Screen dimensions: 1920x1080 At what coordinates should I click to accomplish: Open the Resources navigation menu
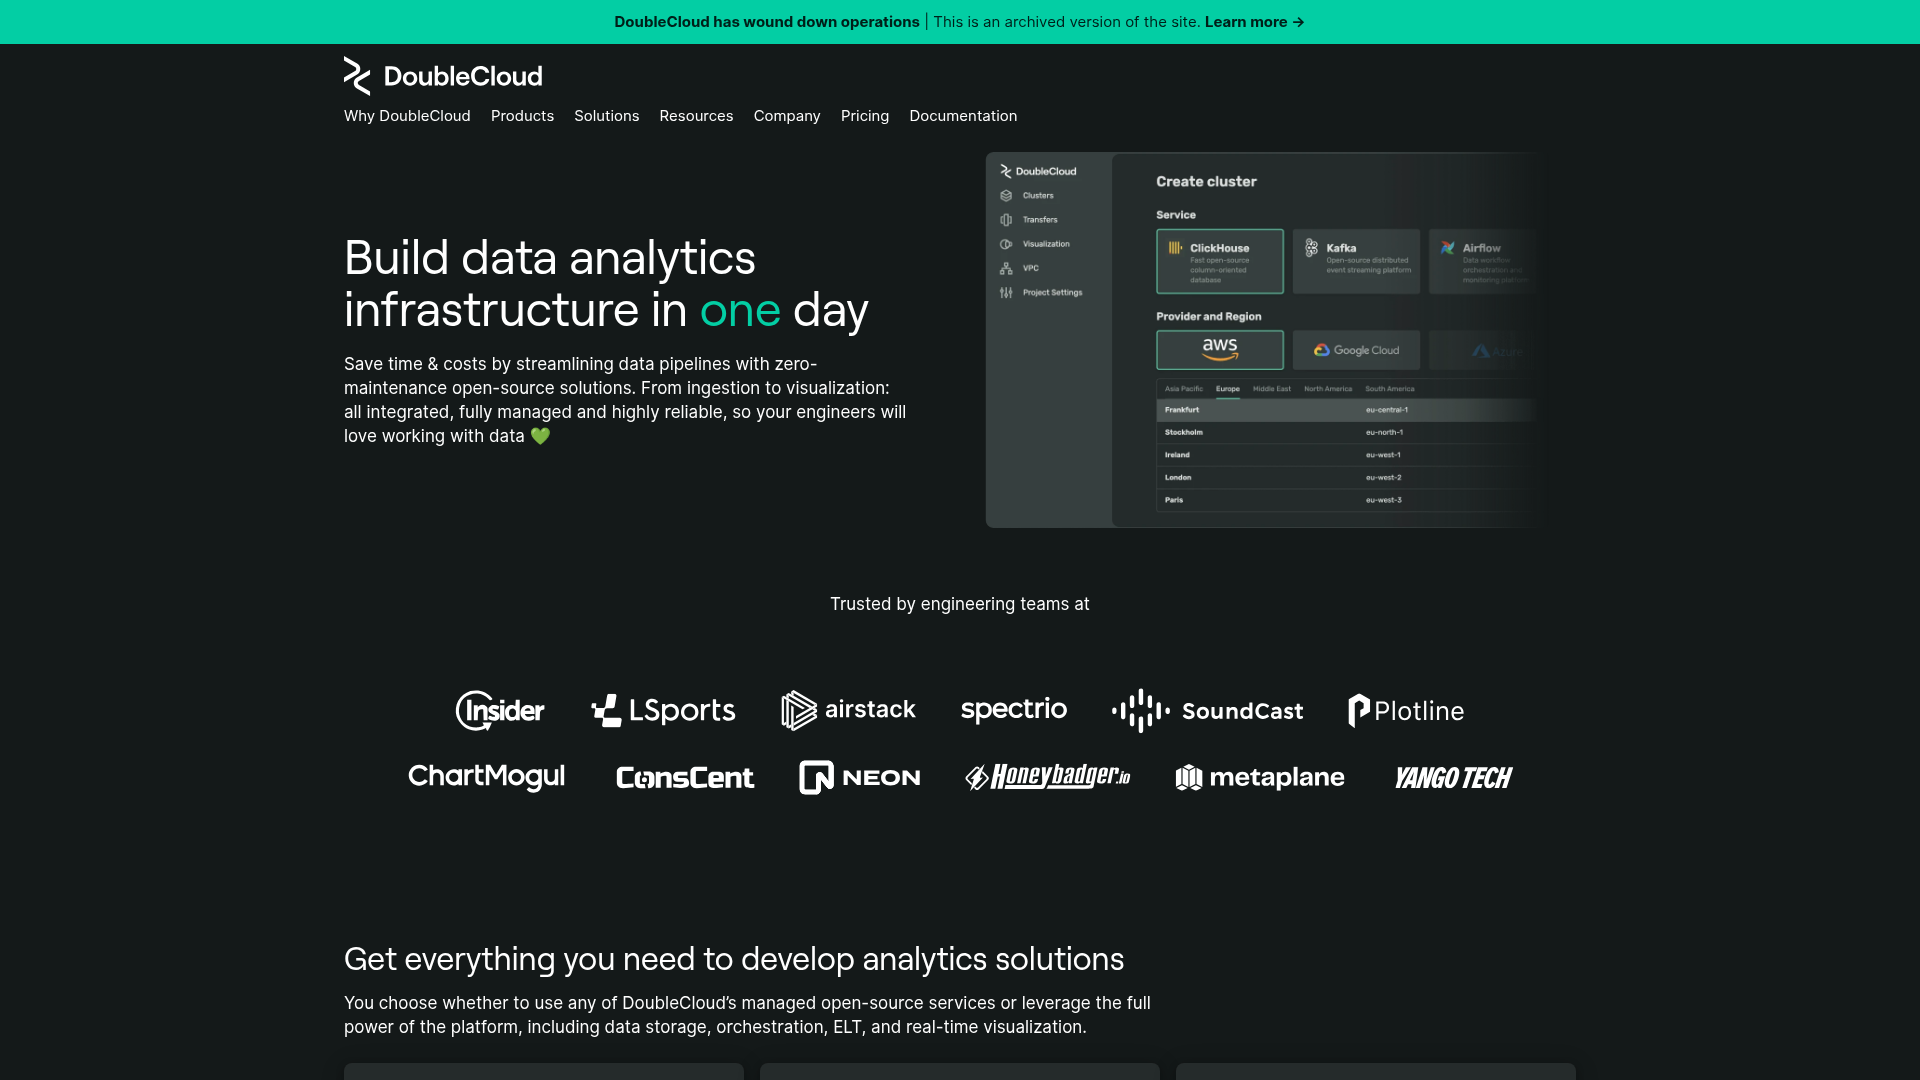tap(696, 116)
